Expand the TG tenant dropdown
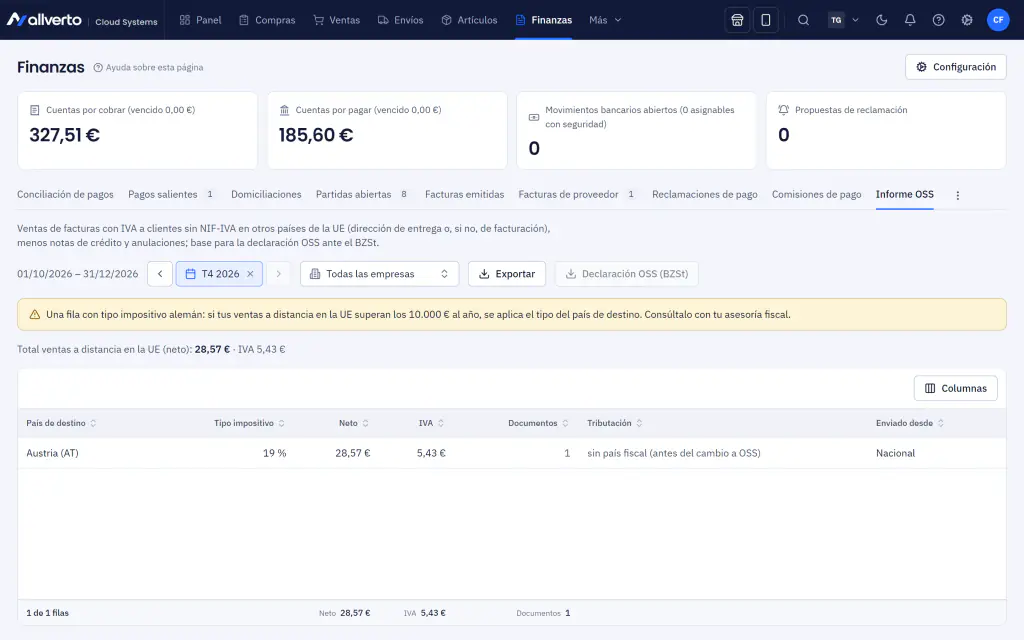The height and width of the screenshot is (640, 1024). pyautogui.click(x=843, y=20)
